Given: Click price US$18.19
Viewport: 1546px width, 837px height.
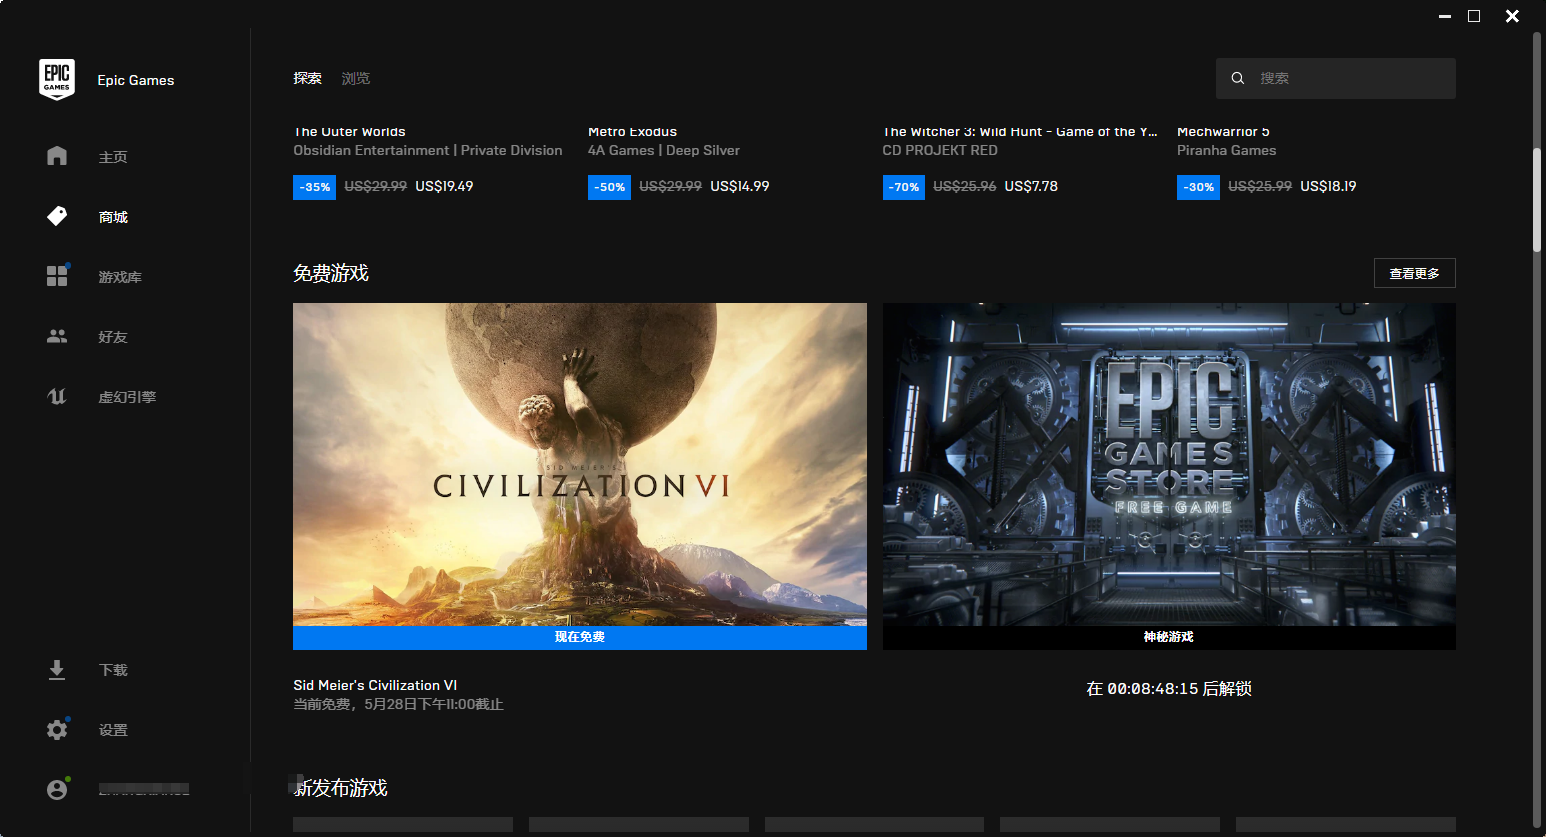Looking at the screenshot, I should pos(1328,186).
